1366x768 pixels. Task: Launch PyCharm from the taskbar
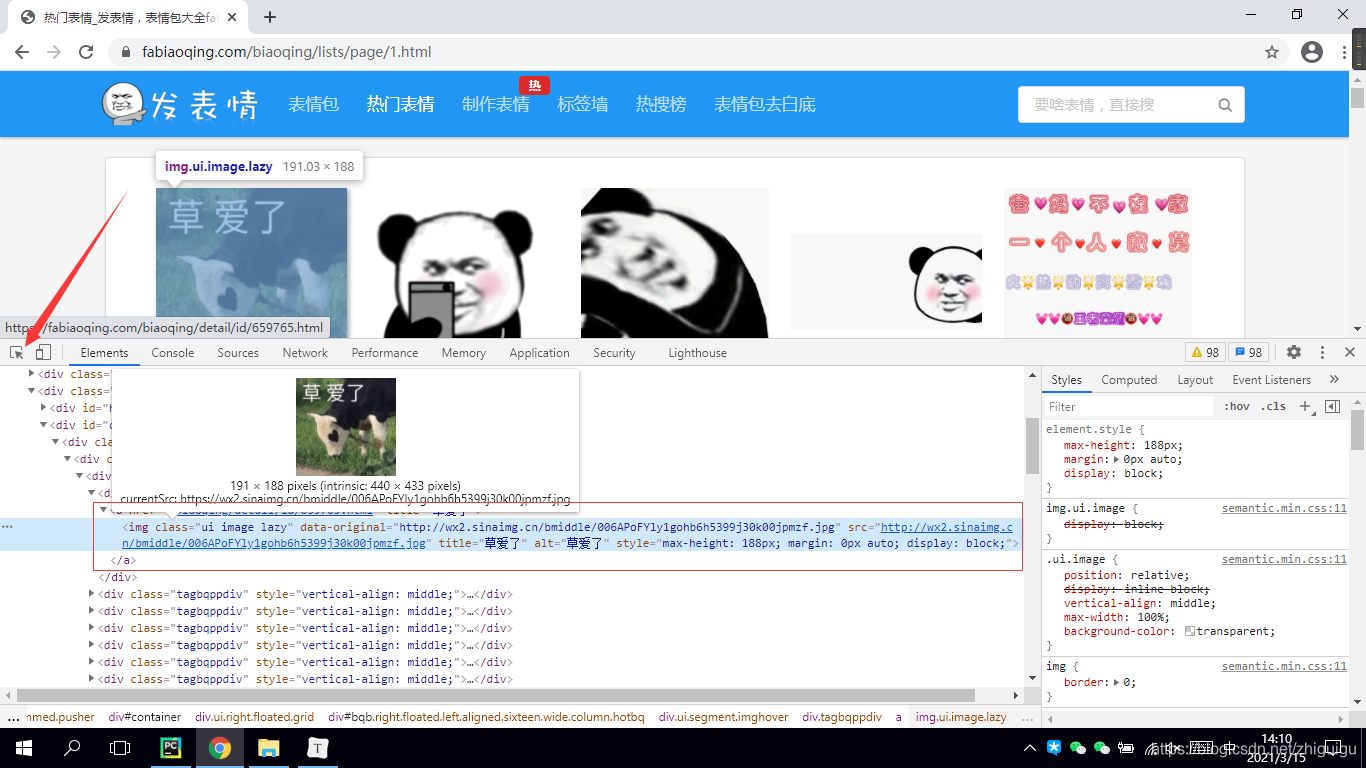(170, 748)
